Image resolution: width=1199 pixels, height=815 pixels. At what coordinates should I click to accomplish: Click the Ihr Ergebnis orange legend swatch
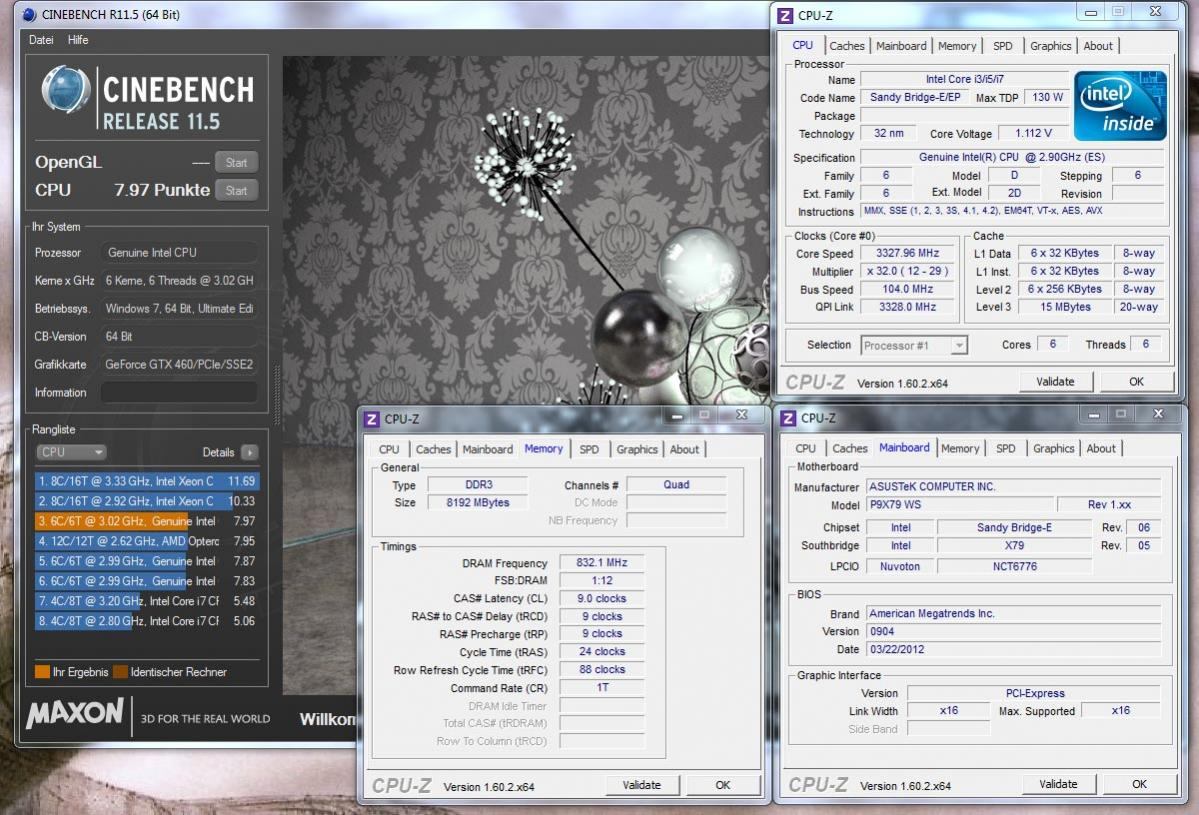(42, 672)
